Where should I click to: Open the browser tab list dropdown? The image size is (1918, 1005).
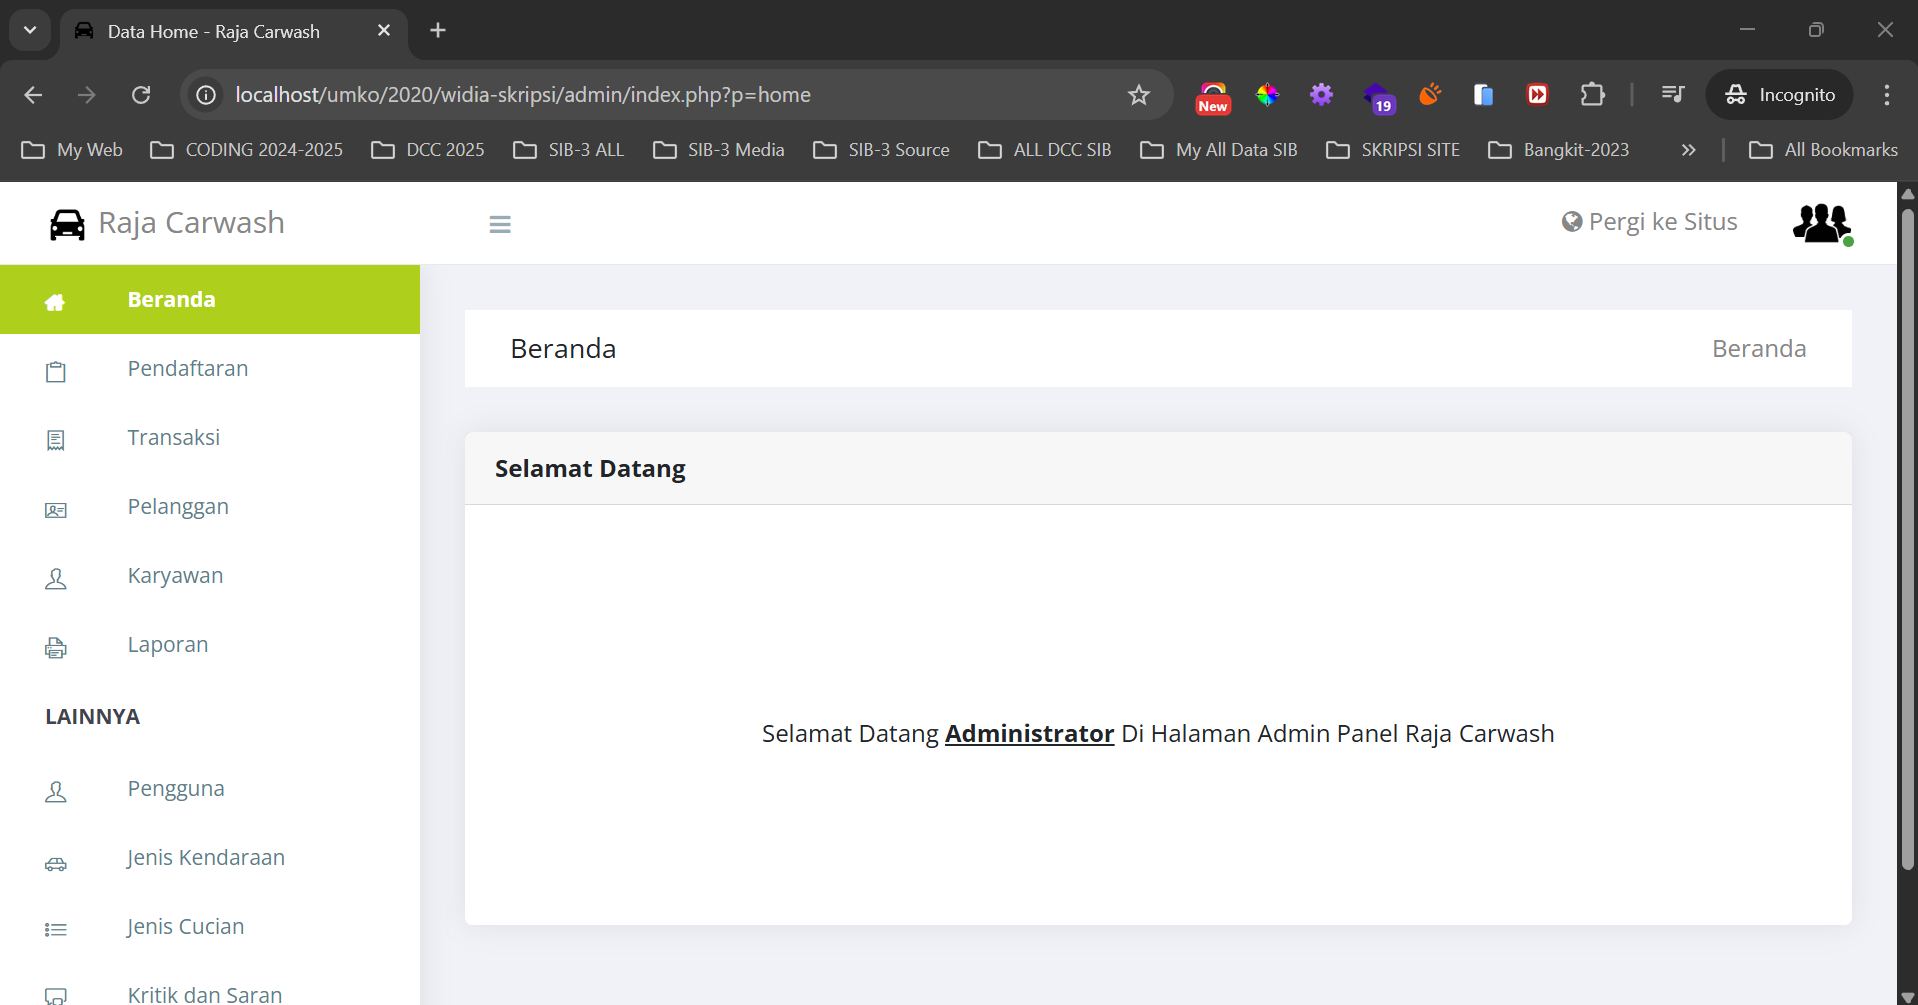coord(29,30)
